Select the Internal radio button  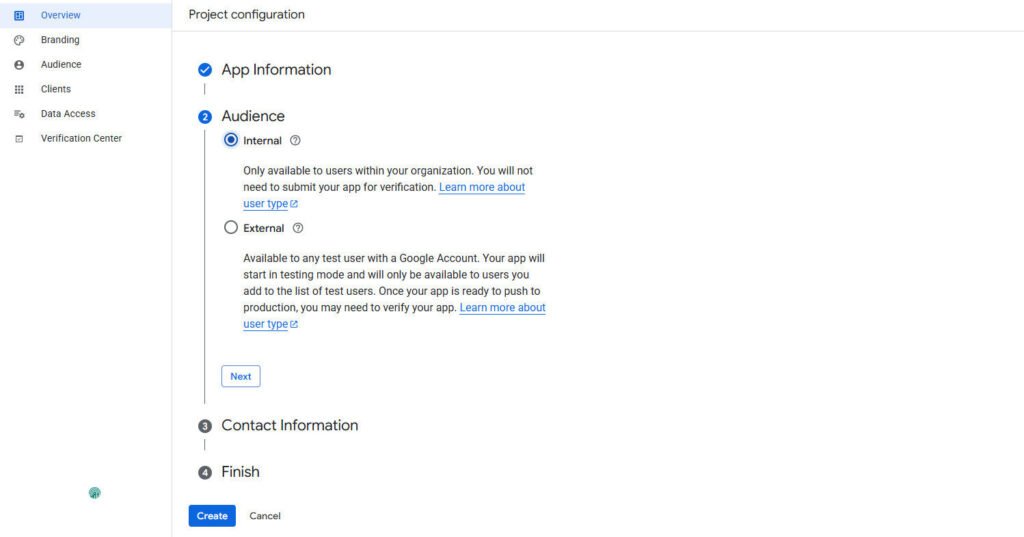pos(231,140)
